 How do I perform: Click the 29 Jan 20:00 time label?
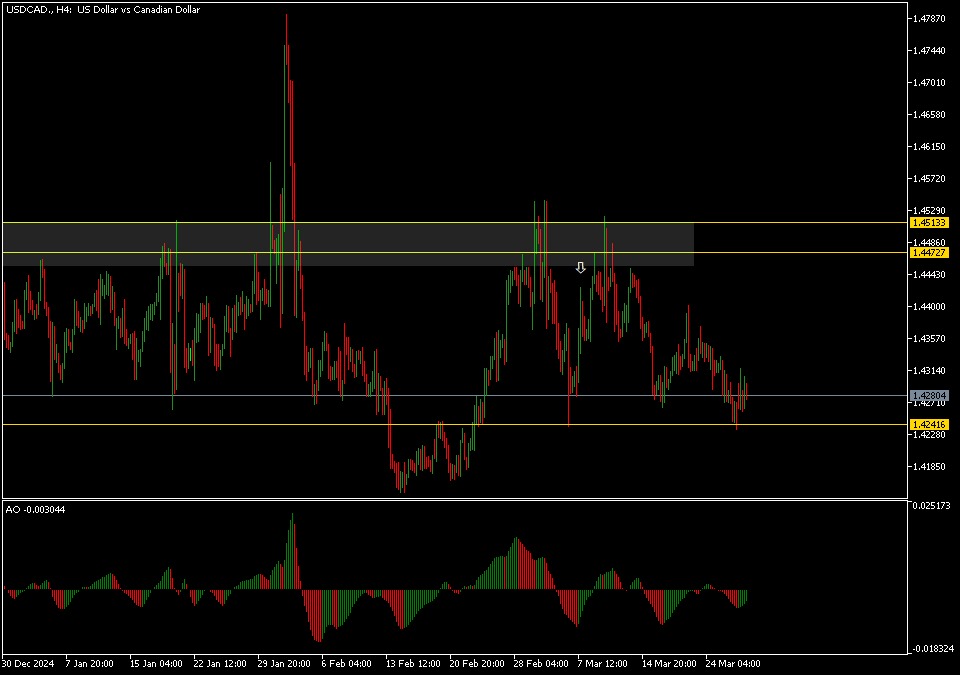point(285,663)
